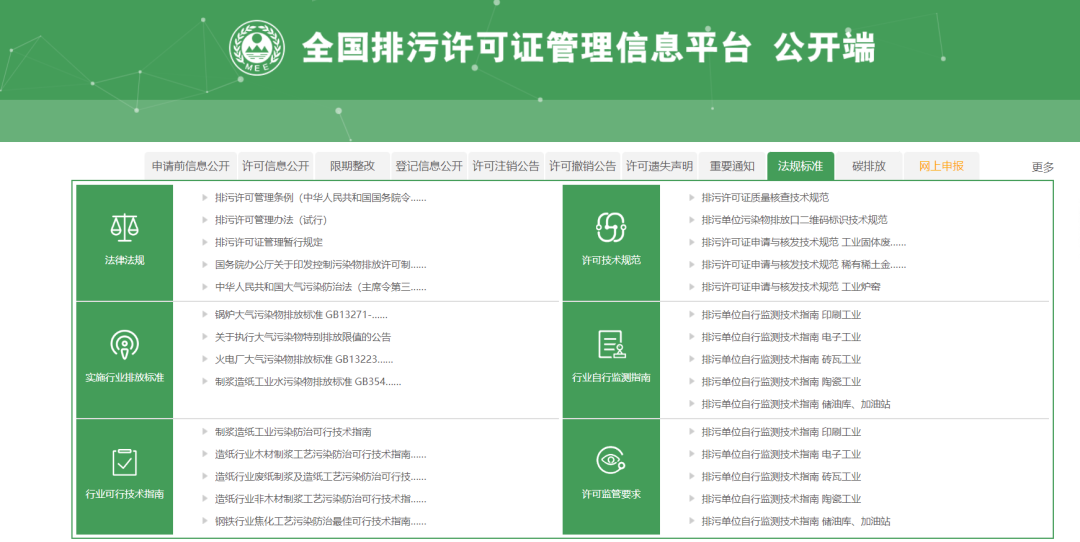
Task: Click the 许可技术规范 icon tile
Action: (x=611, y=229)
